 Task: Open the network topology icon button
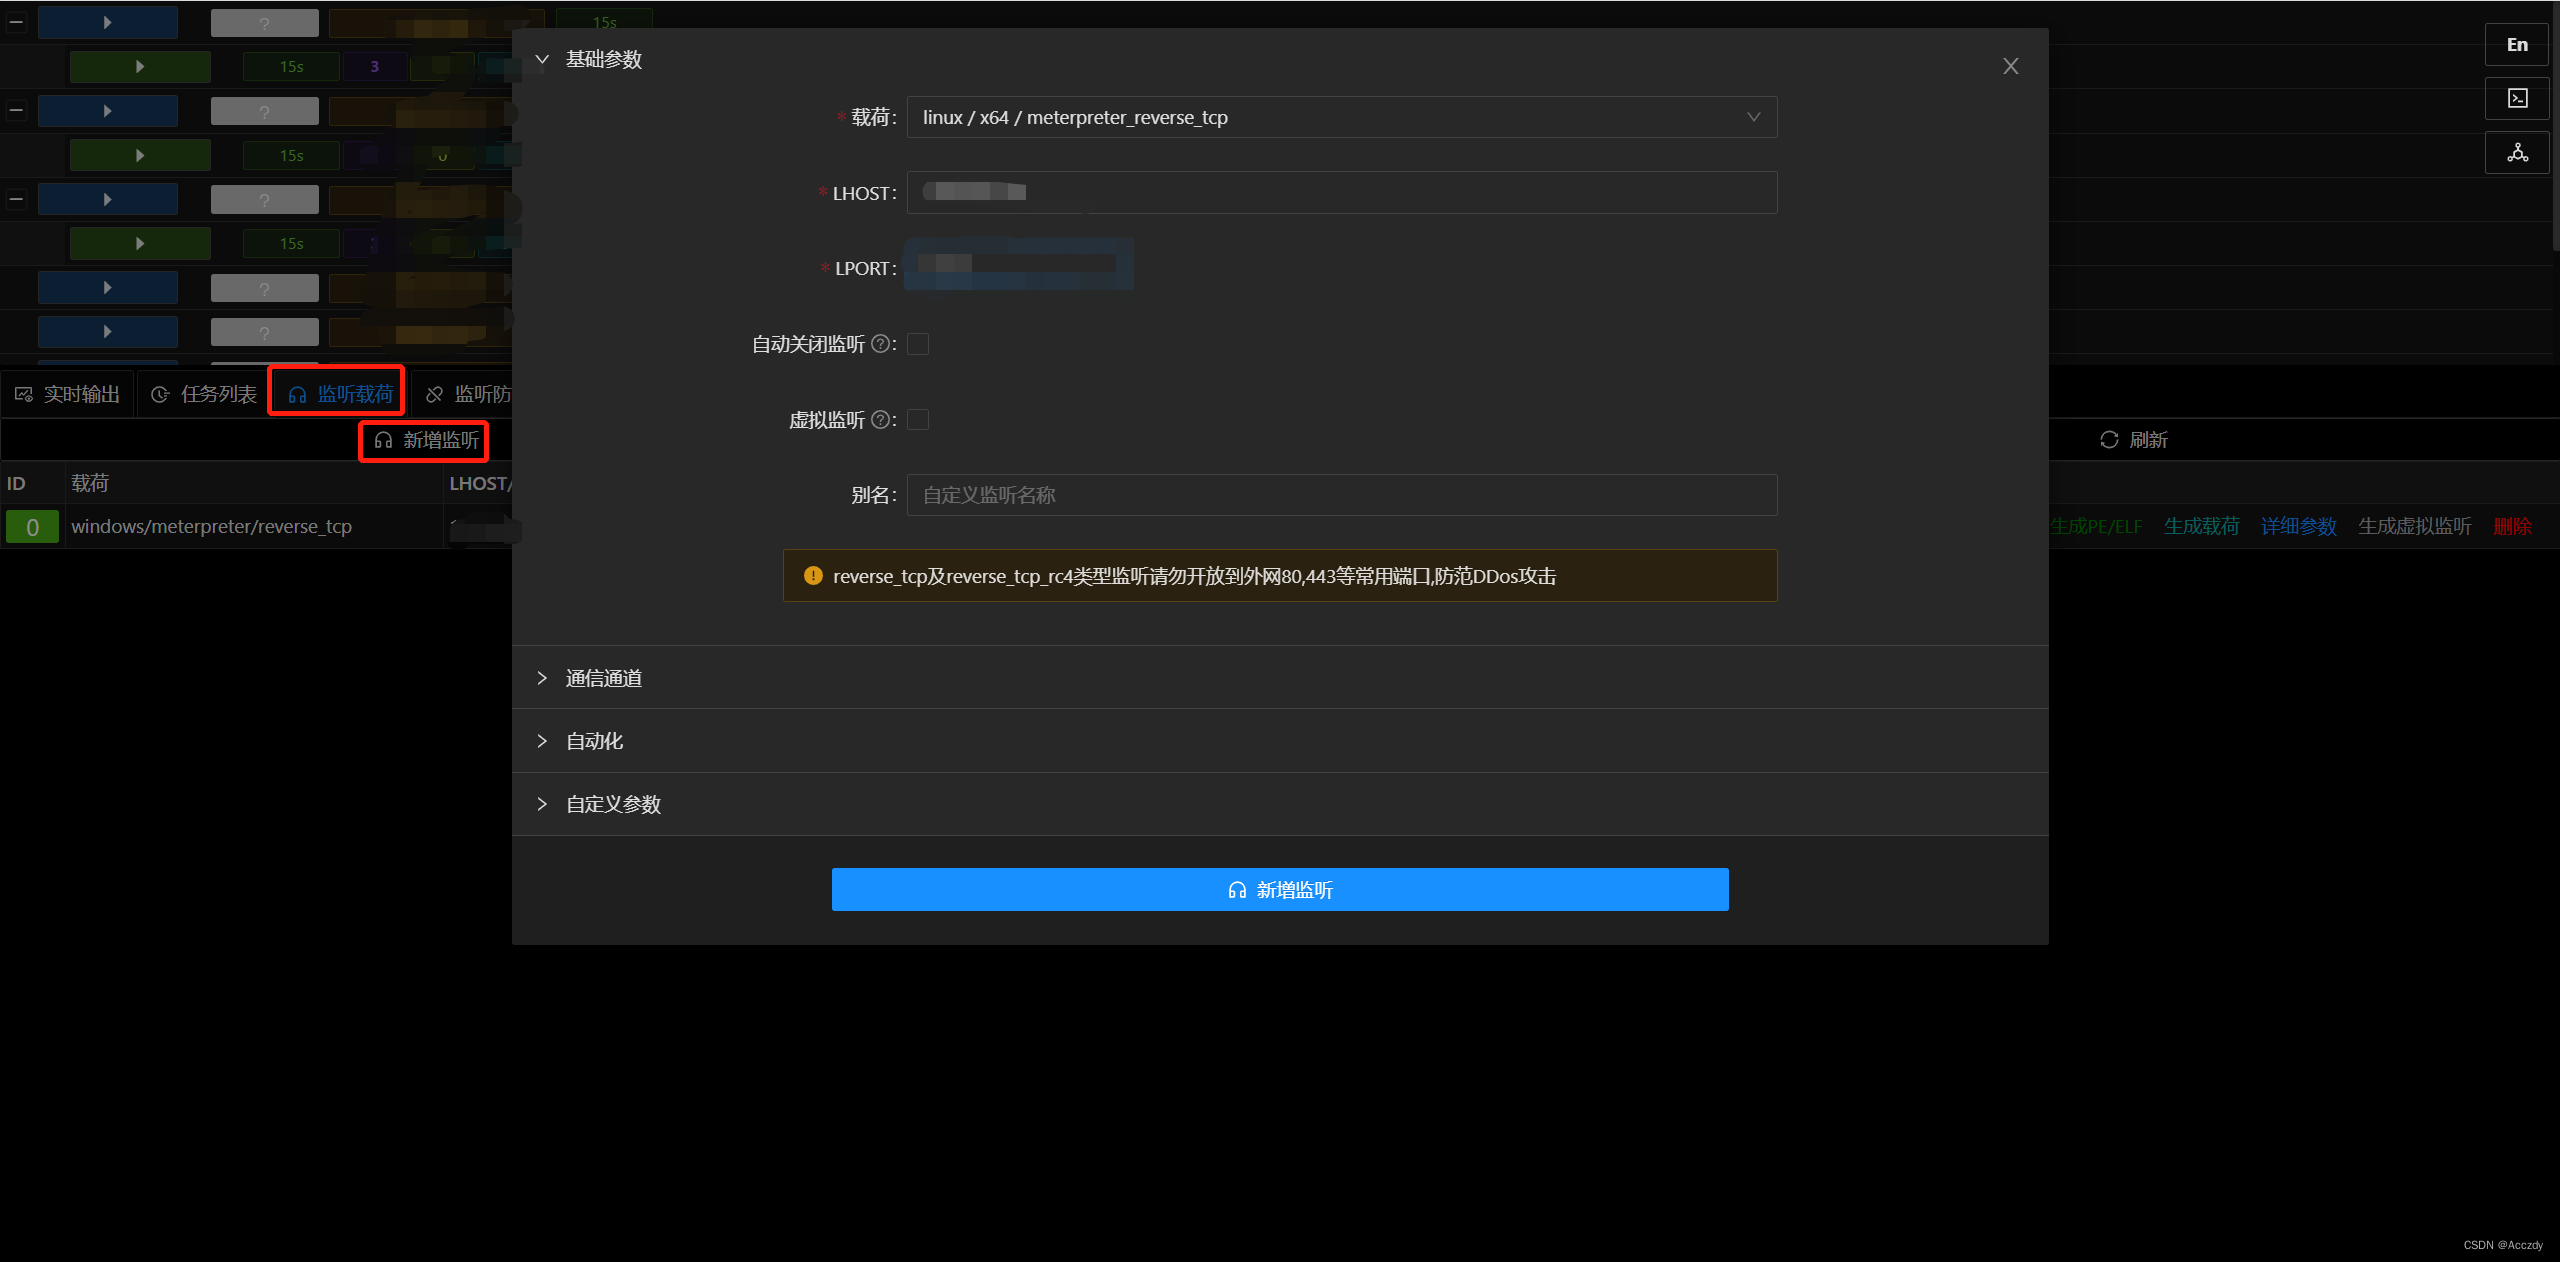pyautogui.click(x=2517, y=153)
